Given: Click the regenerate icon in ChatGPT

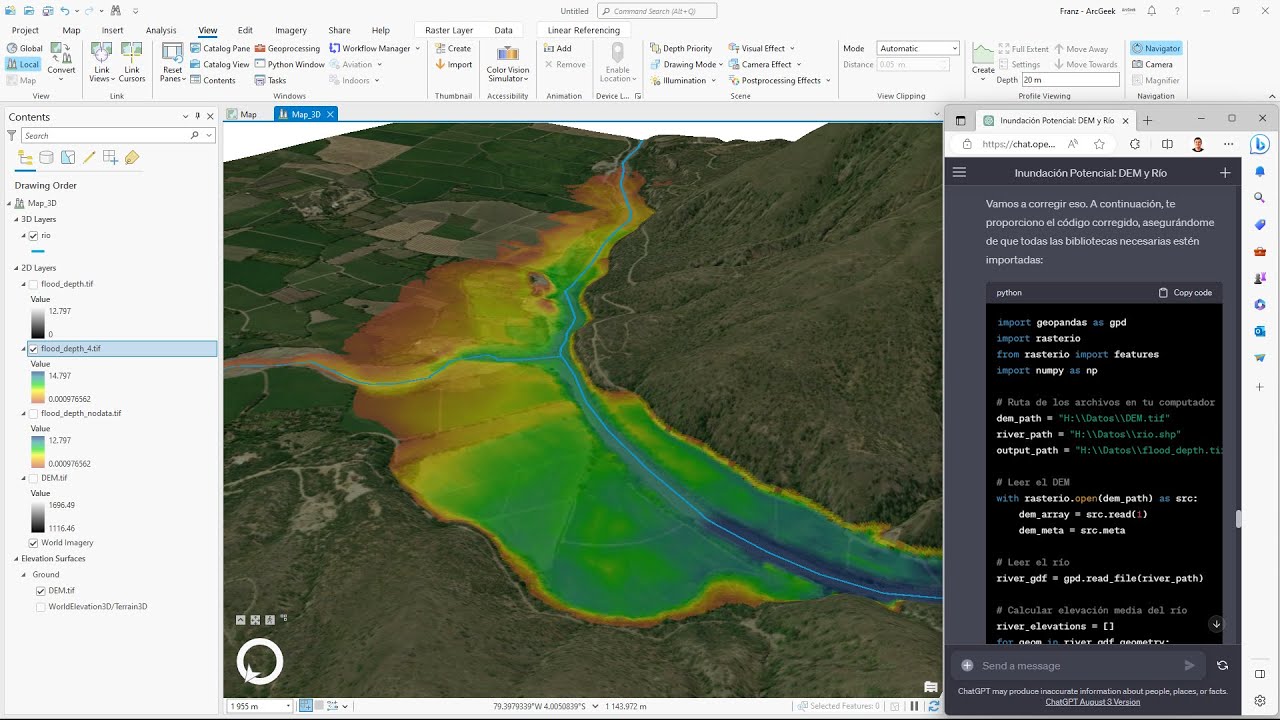Looking at the screenshot, I should click(x=1222, y=665).
